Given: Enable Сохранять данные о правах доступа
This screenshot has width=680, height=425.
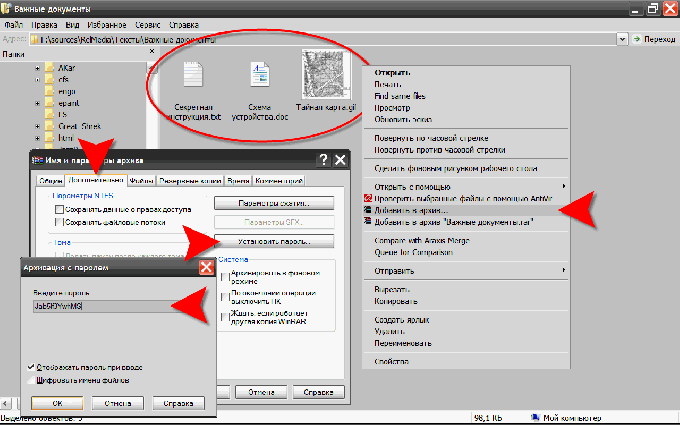Looking at the screenshot, I should tap(59, 209).
